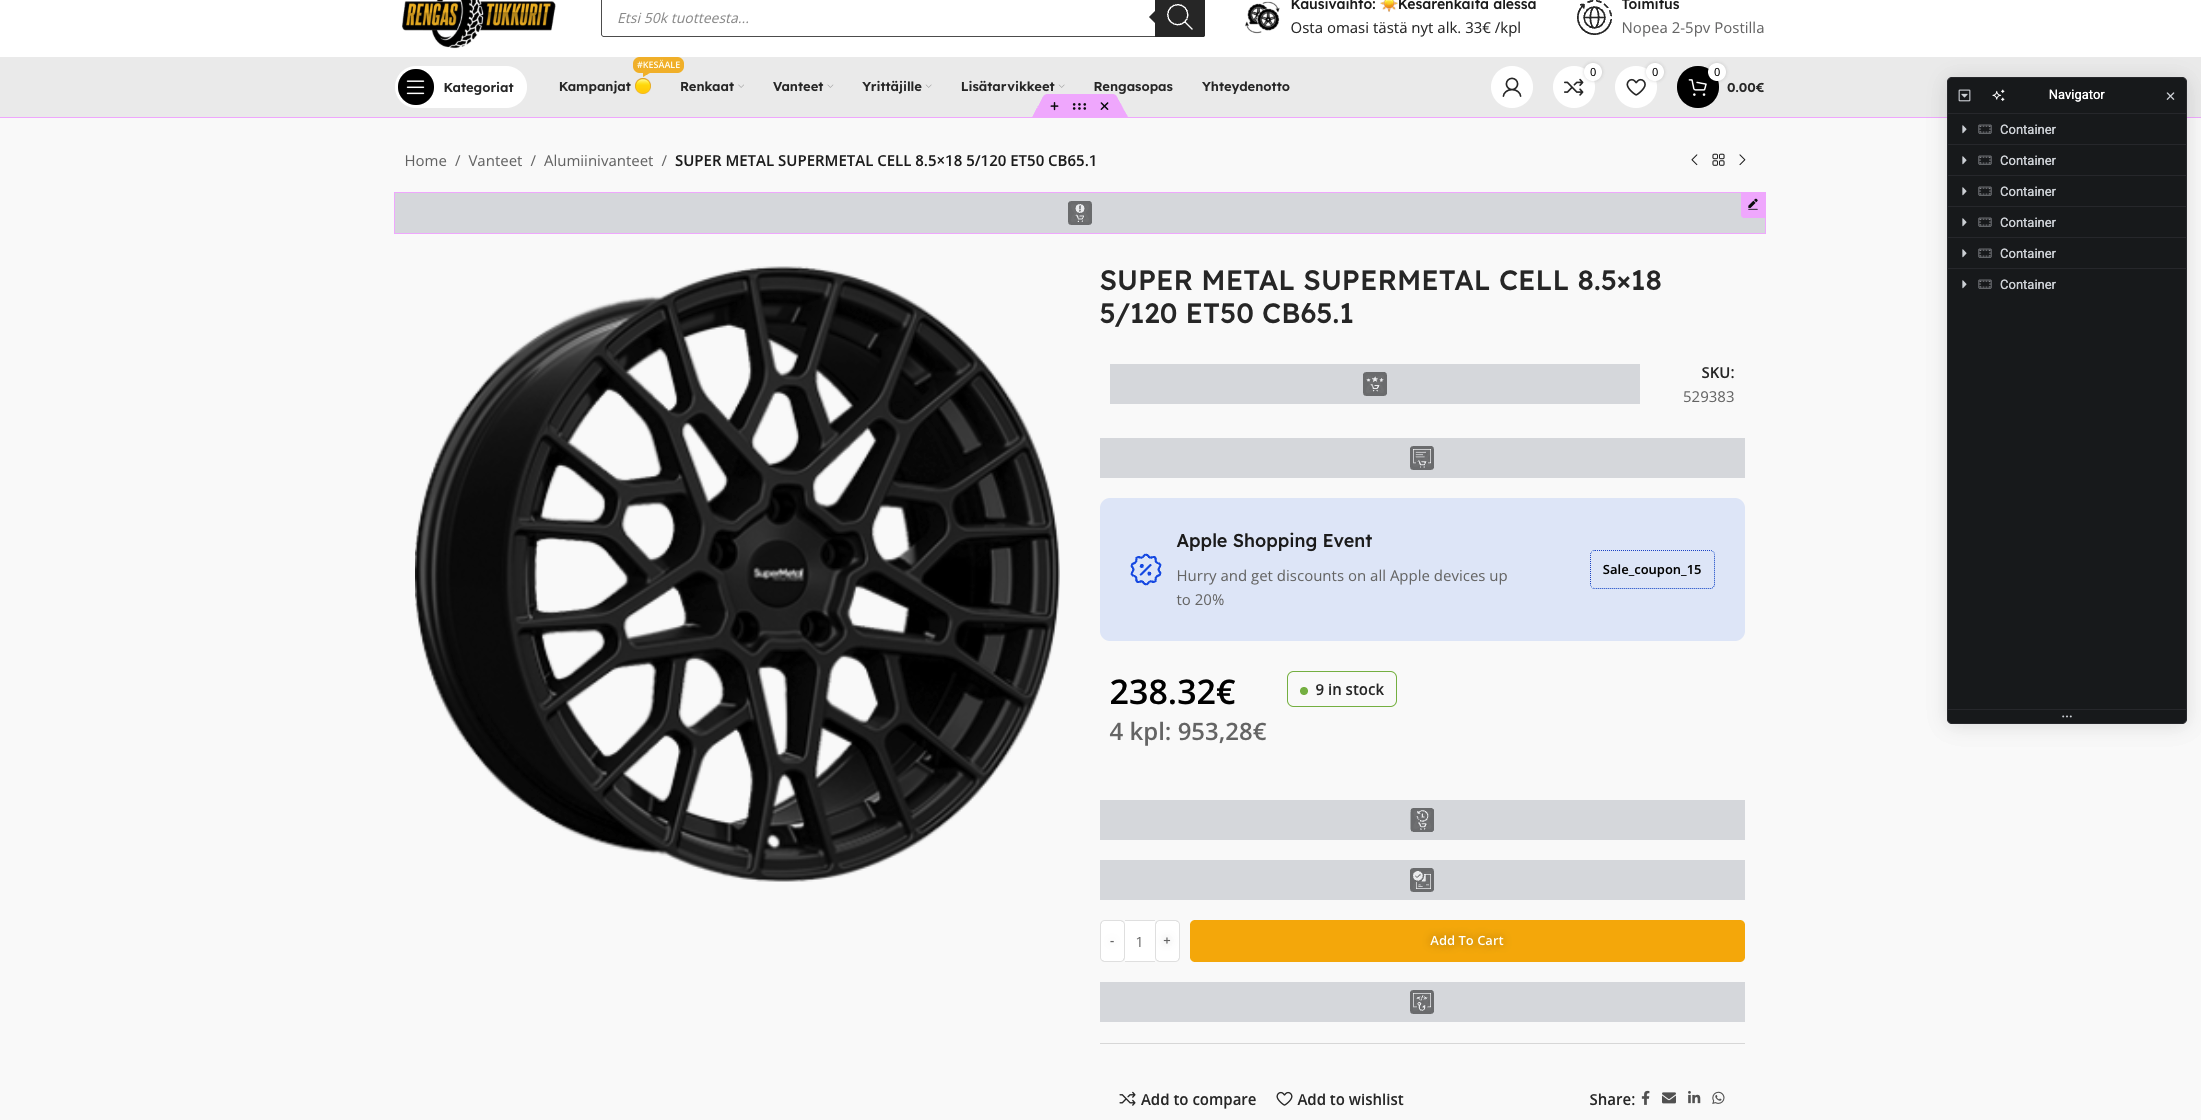This screenshot has height=1120, width=2201.
Task: Click the search magnifier button
Action: [1179, 17]
